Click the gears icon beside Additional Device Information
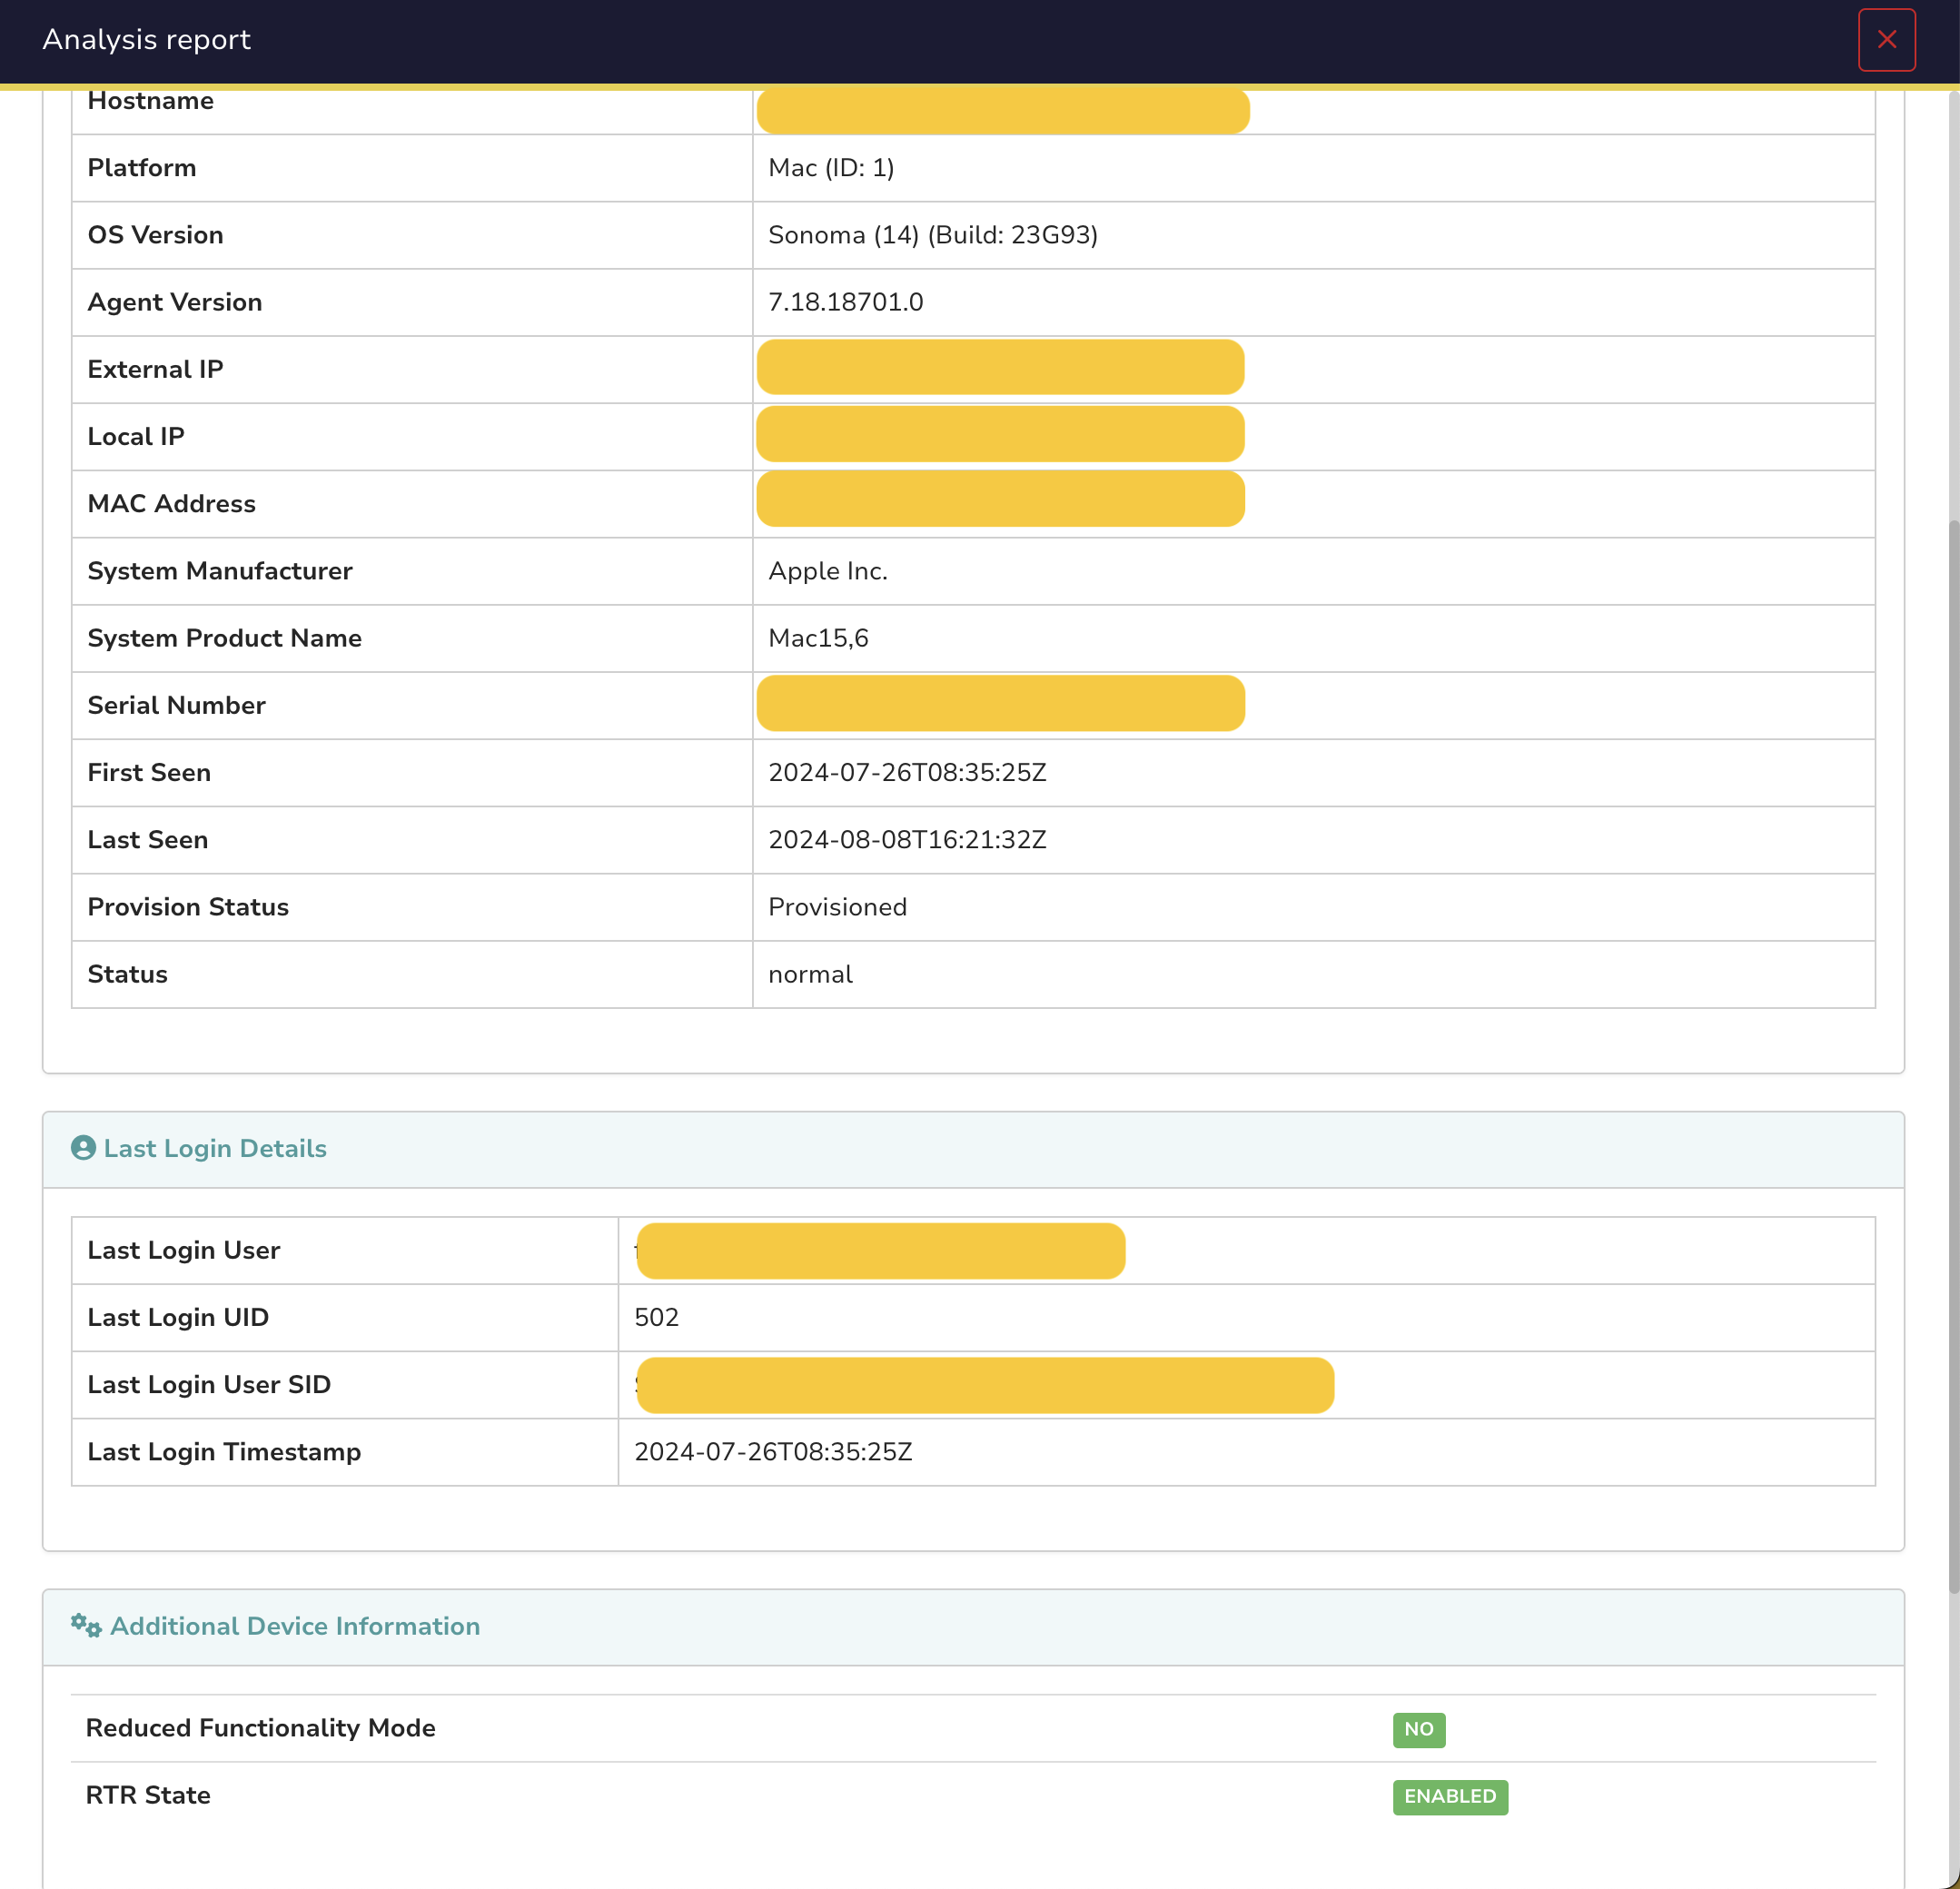The width and height of the screenshot is (1960, 1889). [x=86, y=1626]
